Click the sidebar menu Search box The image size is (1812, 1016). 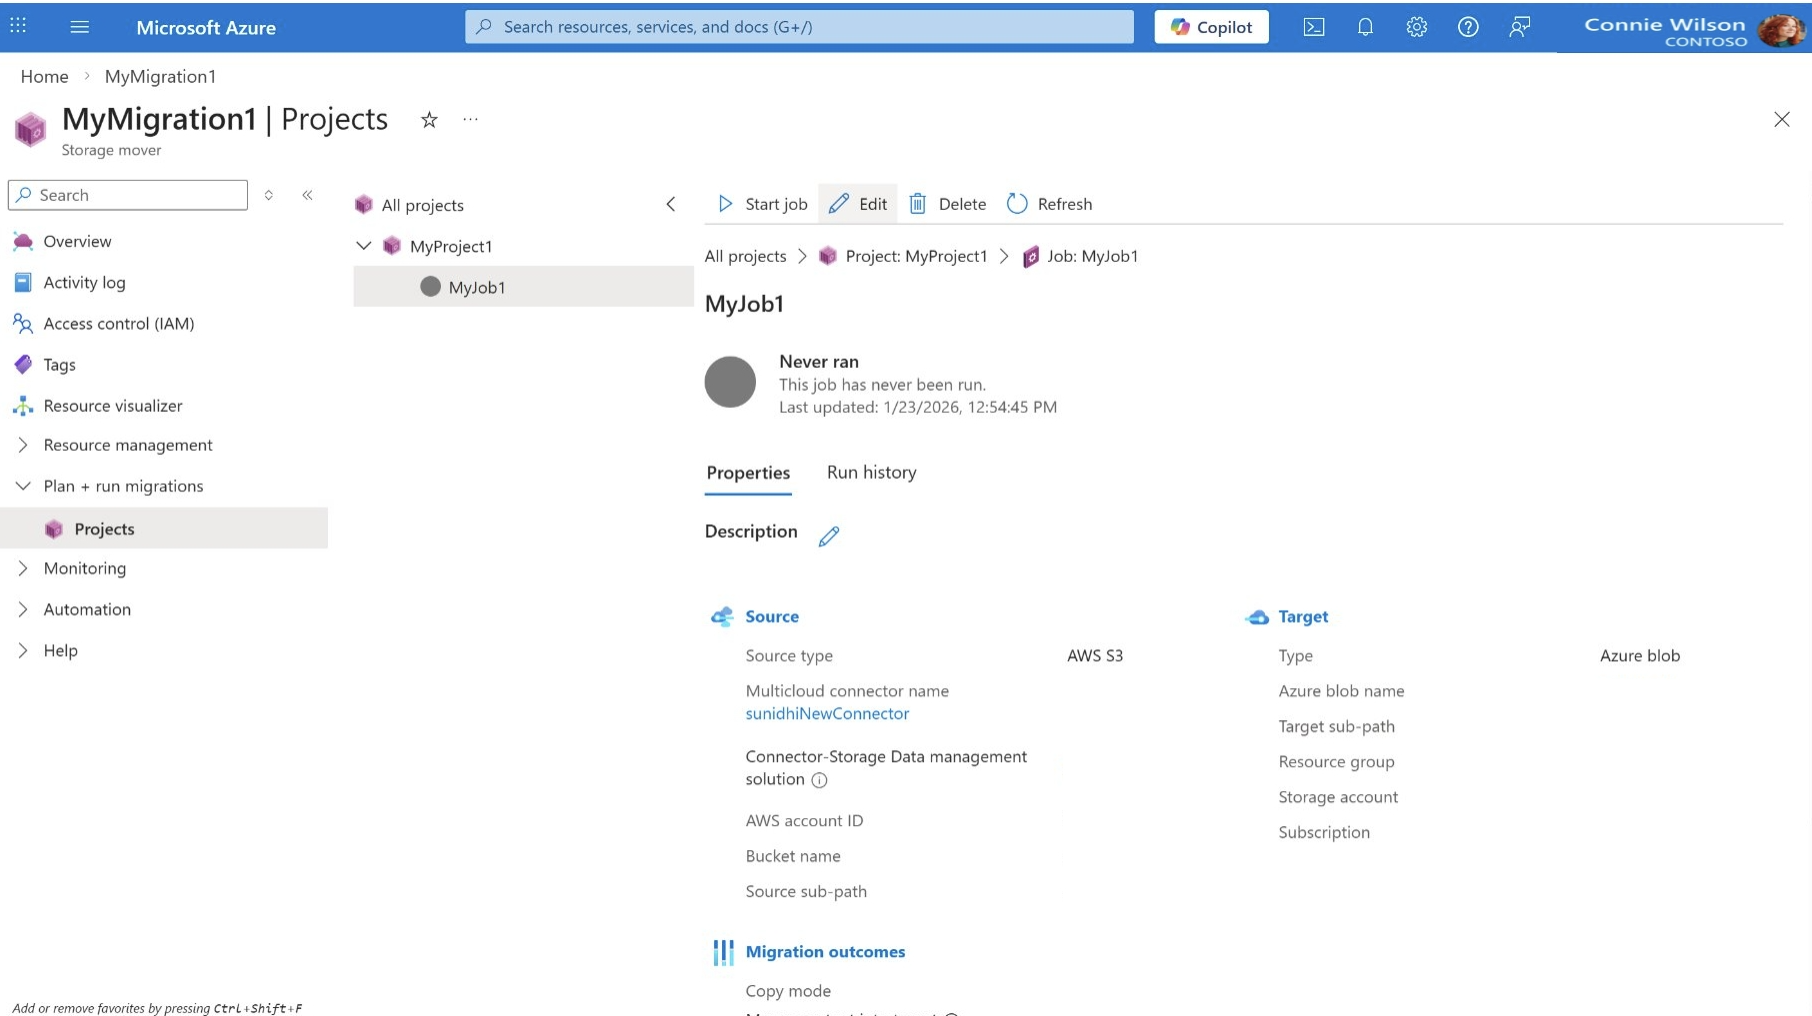click(128, 195)
